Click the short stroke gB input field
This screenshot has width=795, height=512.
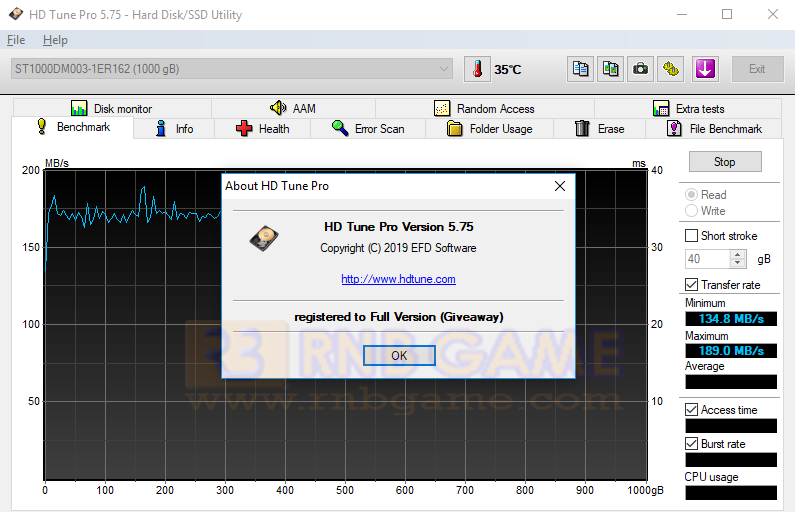click(x=707, y=259)
